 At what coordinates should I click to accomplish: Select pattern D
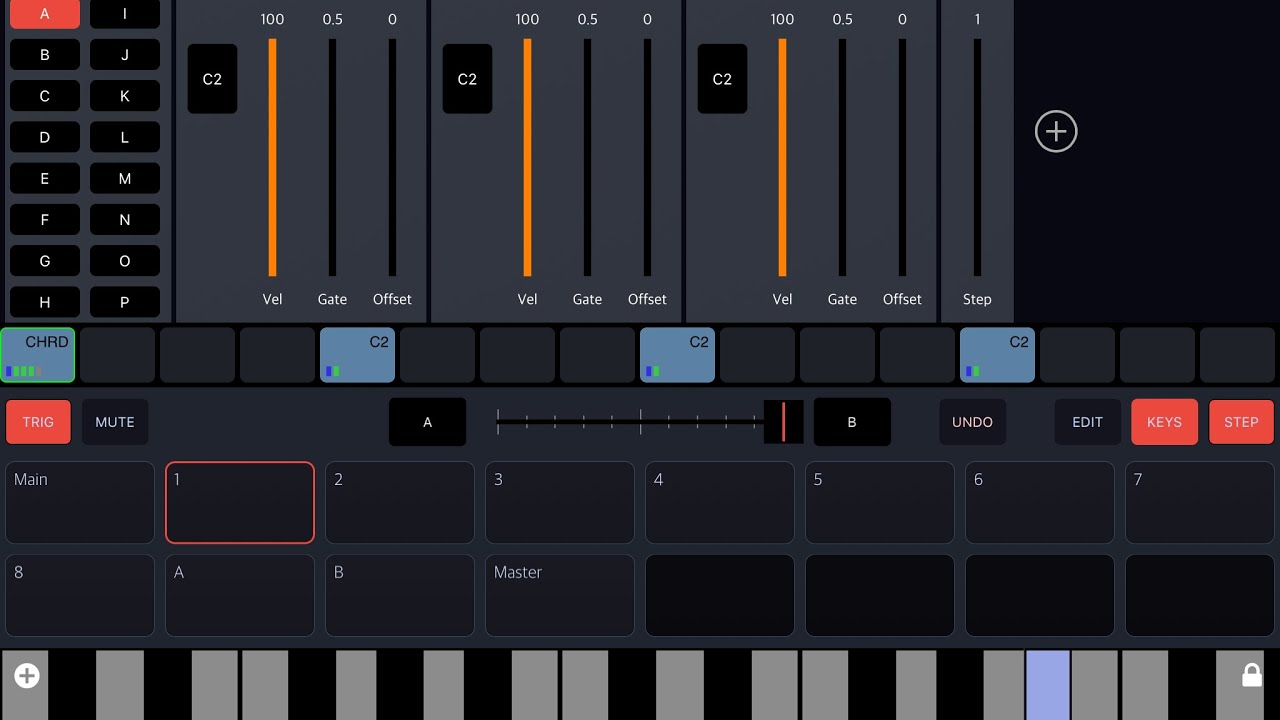coord(45,137)
